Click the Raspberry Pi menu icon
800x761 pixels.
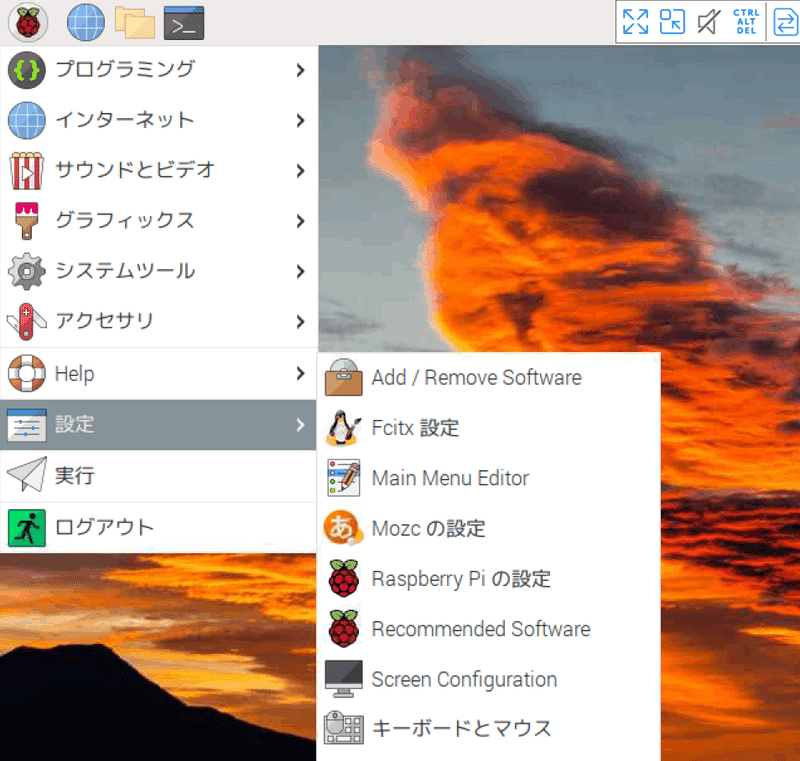[x=27, y=22]
